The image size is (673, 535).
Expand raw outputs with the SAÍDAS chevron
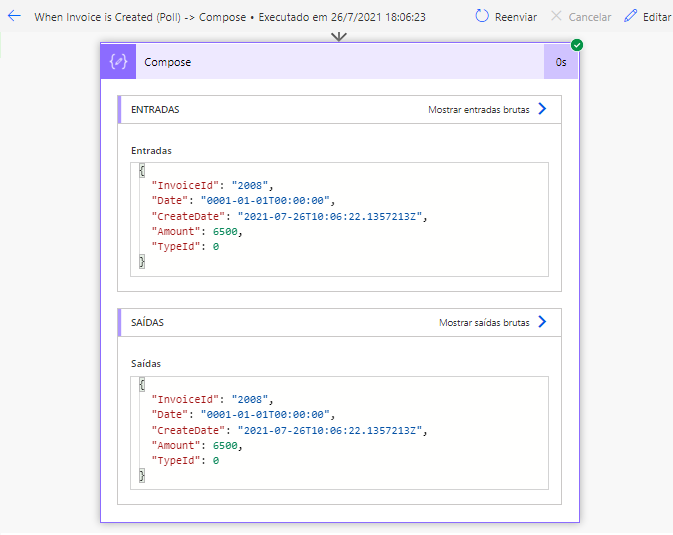pyautogui.click(x=543, y=322)
